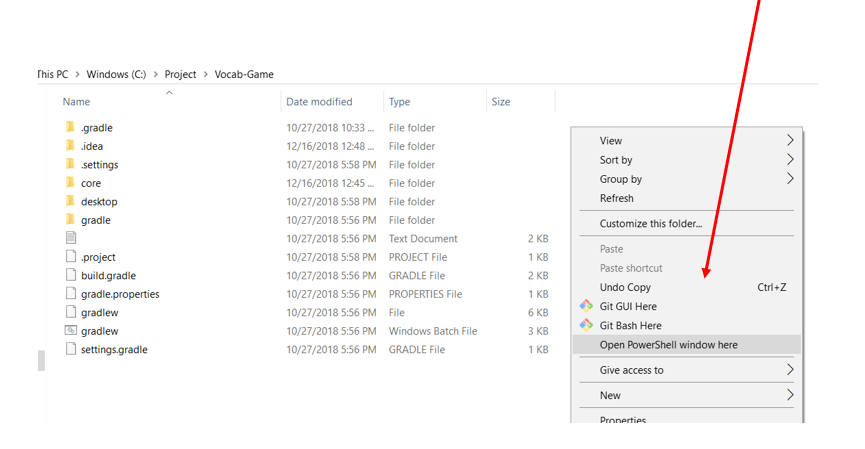Select the build.gradle file name

pyautogui.click(x=108, y=276)
